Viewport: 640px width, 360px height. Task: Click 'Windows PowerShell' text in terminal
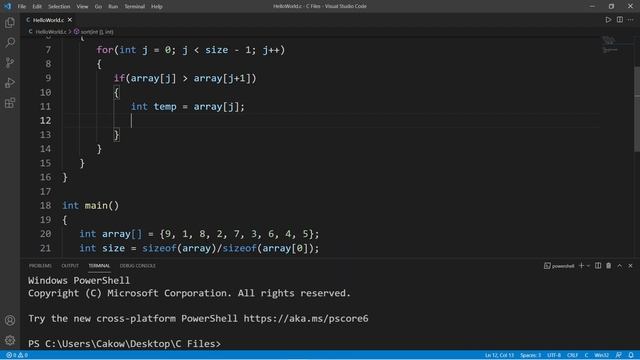click(79, 280)
